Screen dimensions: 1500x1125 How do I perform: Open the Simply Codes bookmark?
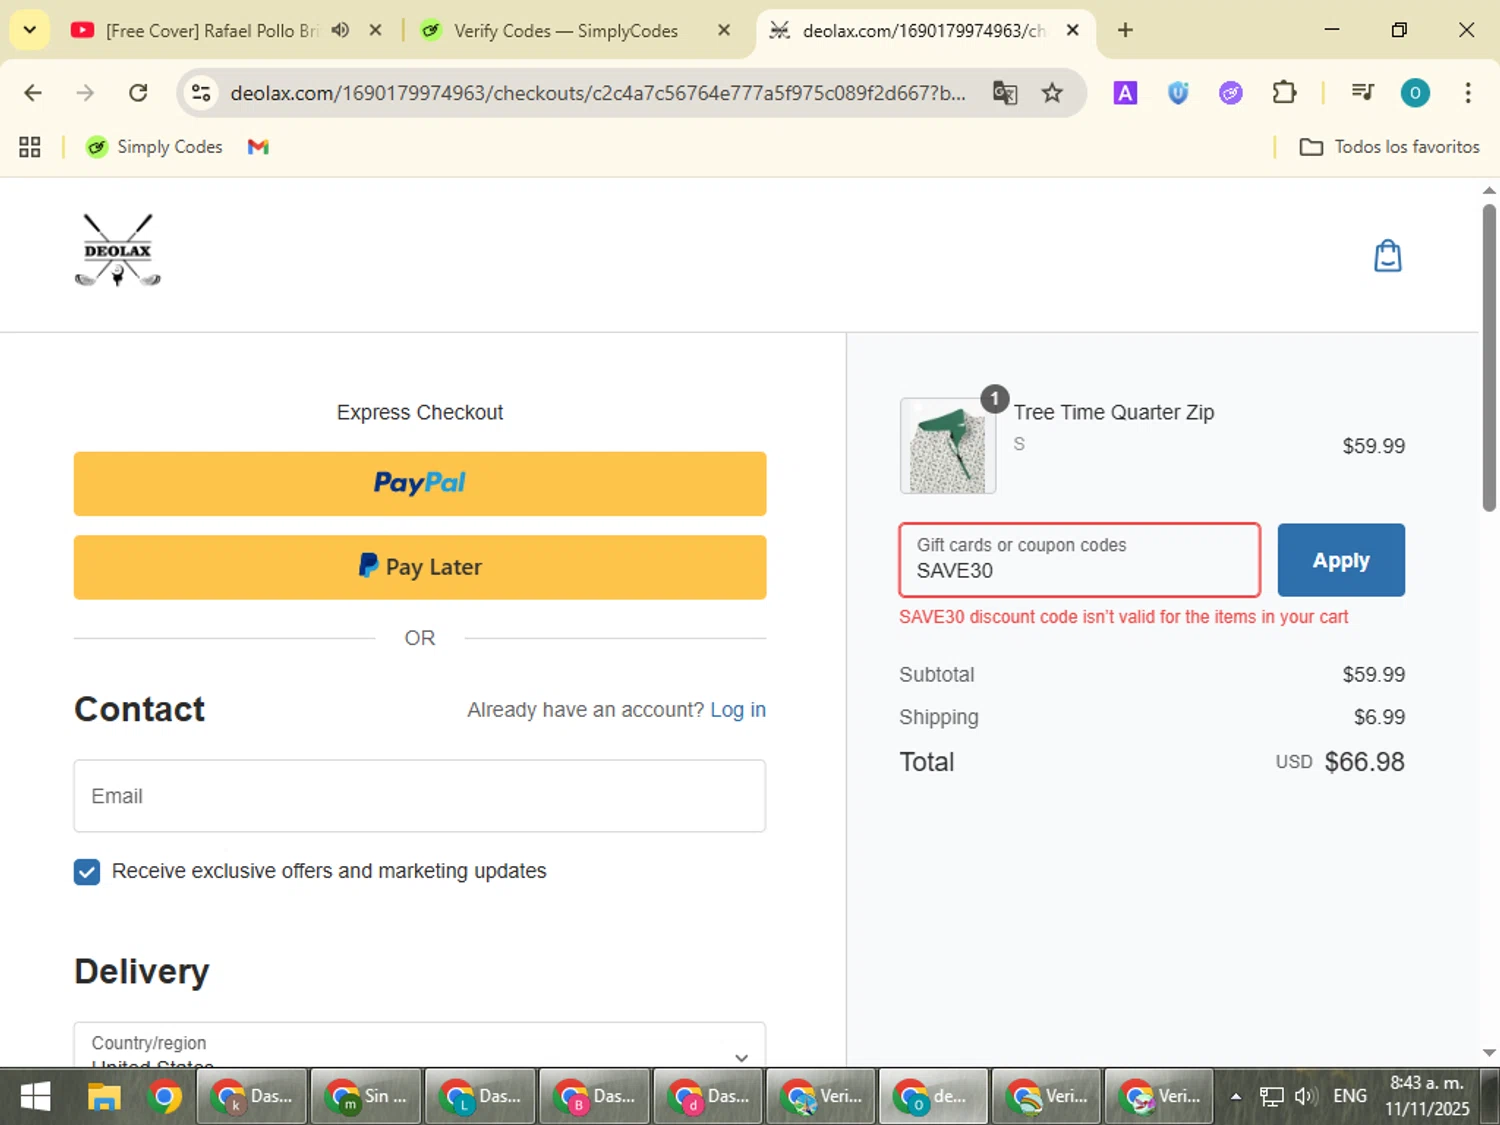tap(154, 147)
